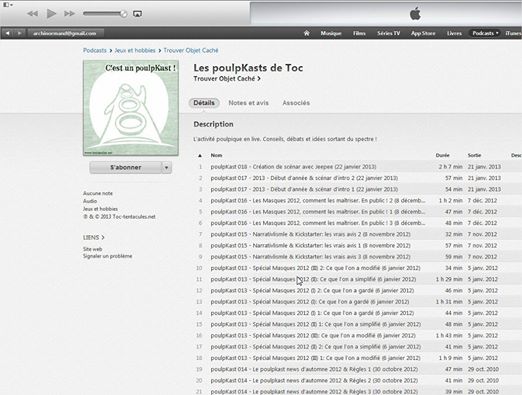522x395 pixels.
Task: Sort episodes by Sortie column header
Action: 474,155
